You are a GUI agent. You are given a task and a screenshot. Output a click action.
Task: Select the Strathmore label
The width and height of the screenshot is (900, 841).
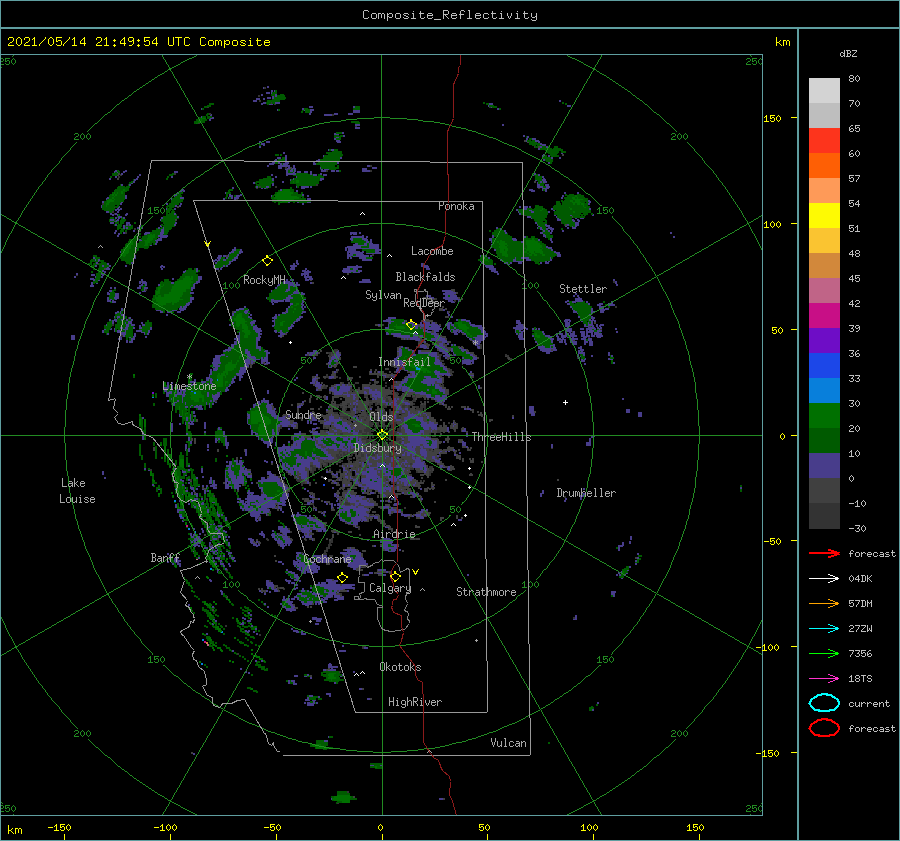click(x=486, y=592)
